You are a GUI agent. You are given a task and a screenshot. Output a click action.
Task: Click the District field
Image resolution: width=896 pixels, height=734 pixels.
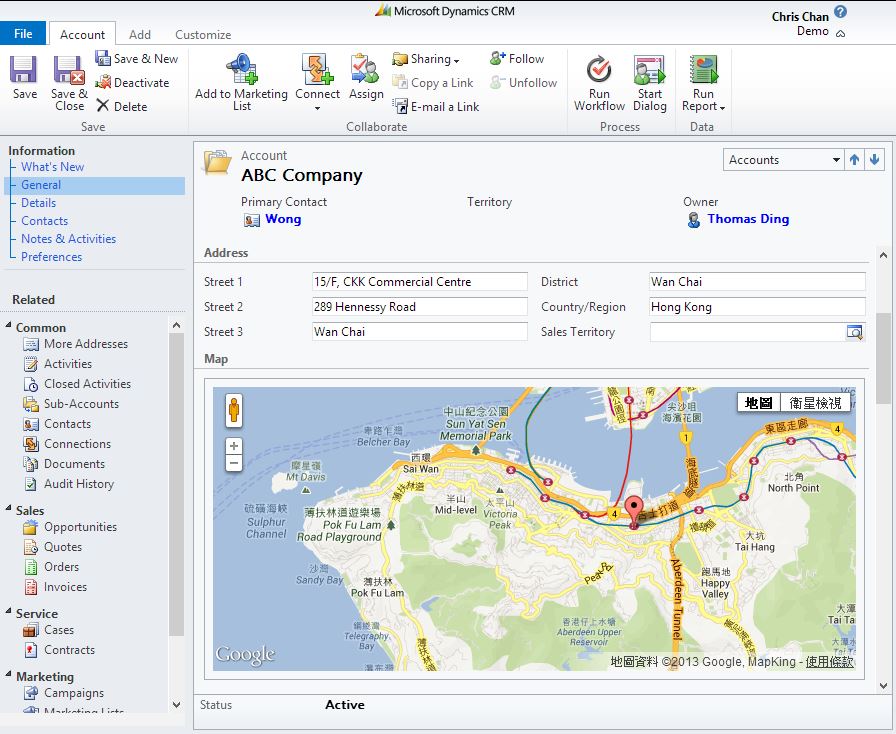click(757, 282)
